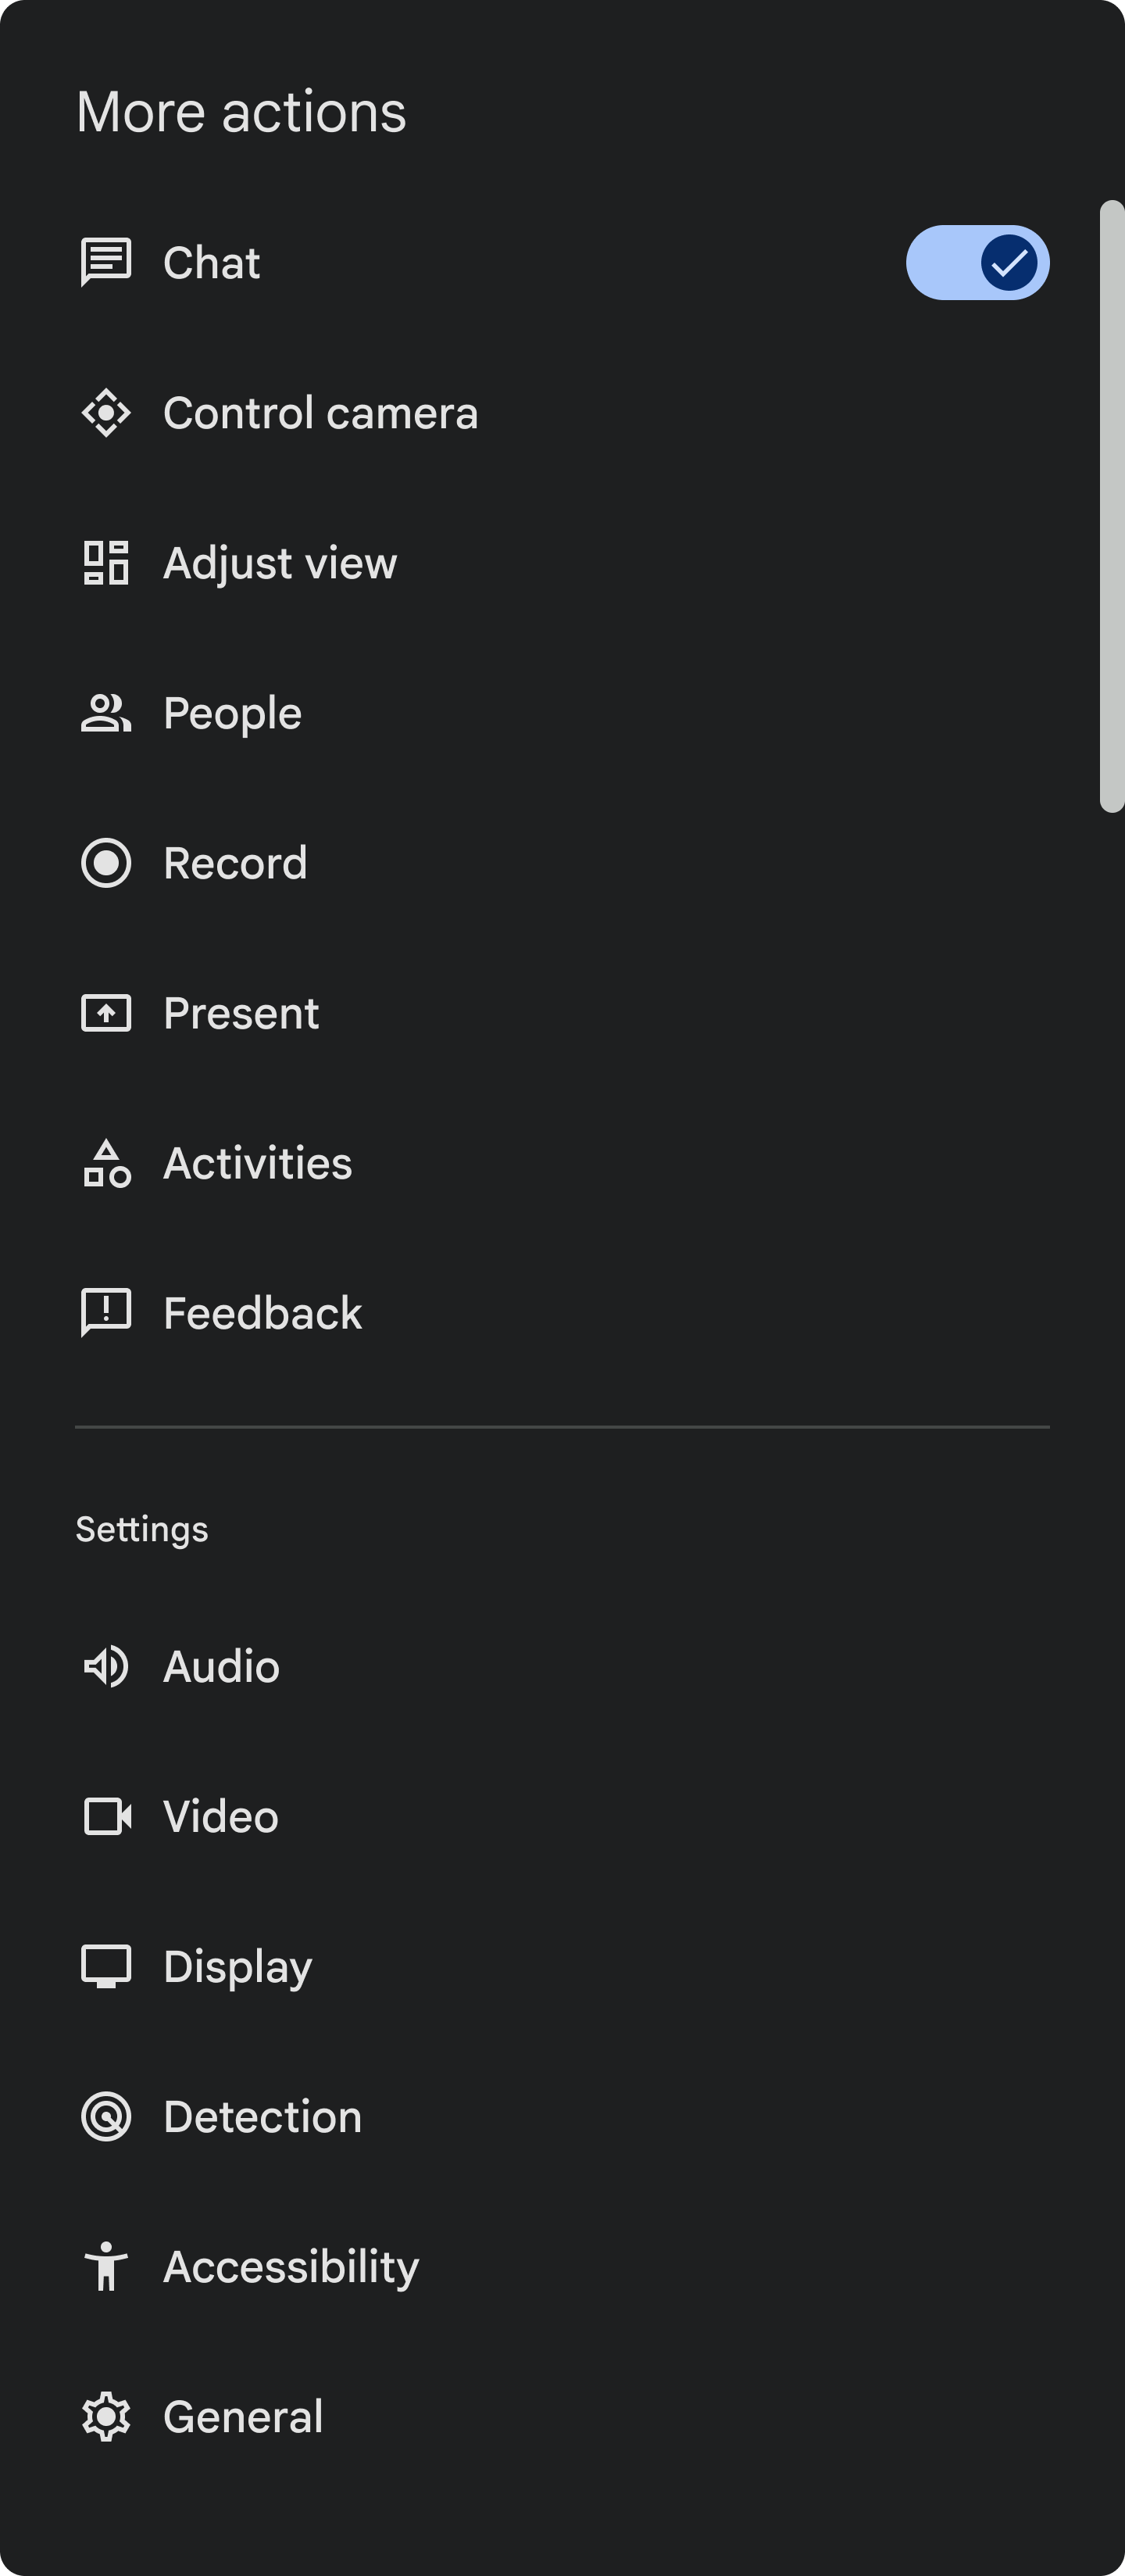Toggle the Chat switch off
Screen dimensions: 1125x2576
(x=977, y=263)
